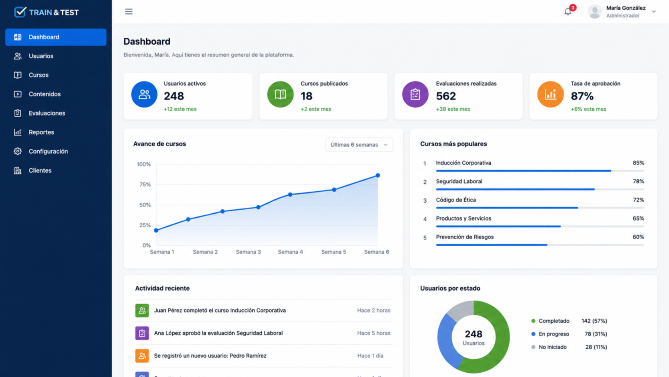This screenshot has width=669, height=377.
Task: Click the '248' active users value
Action: click(174, 96)
